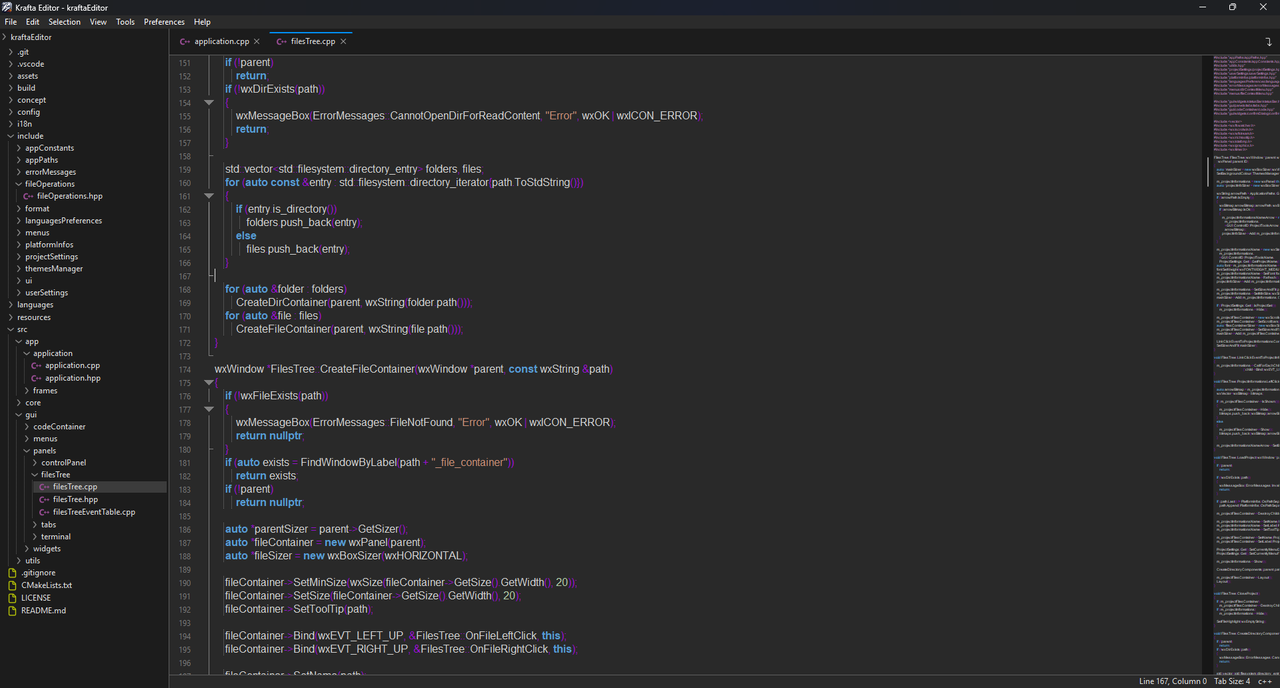Expand the controlPanel folder chevron
Viewport: 1280px width, 688px height.
click(35, 463)
